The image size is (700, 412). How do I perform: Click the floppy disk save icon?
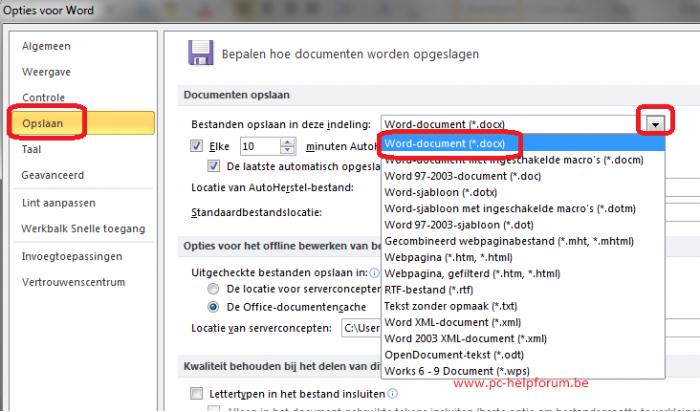coord(200,53)
